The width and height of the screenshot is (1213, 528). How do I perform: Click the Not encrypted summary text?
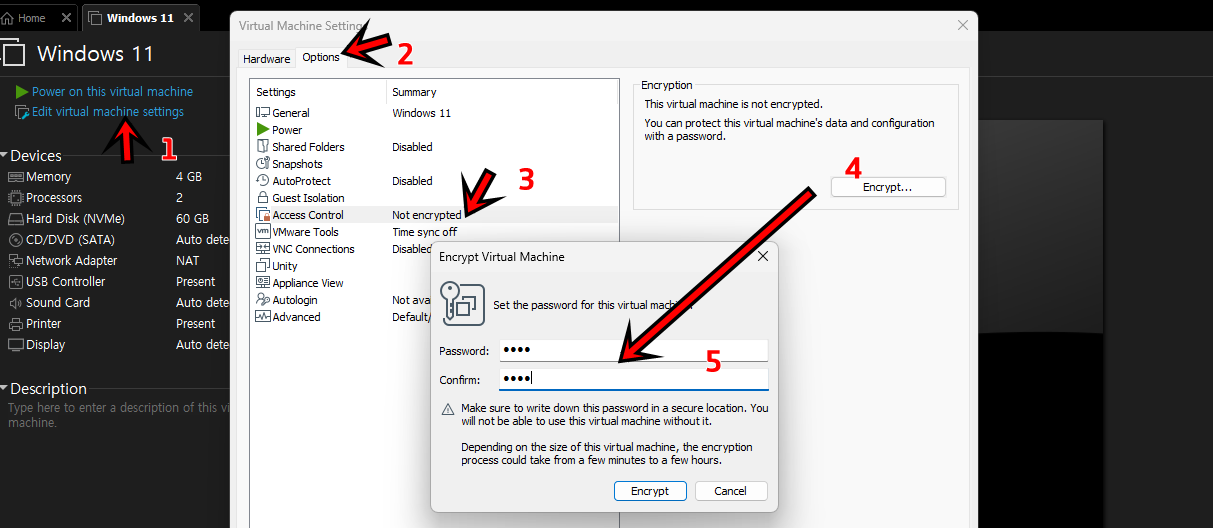[x=427, y=215]
